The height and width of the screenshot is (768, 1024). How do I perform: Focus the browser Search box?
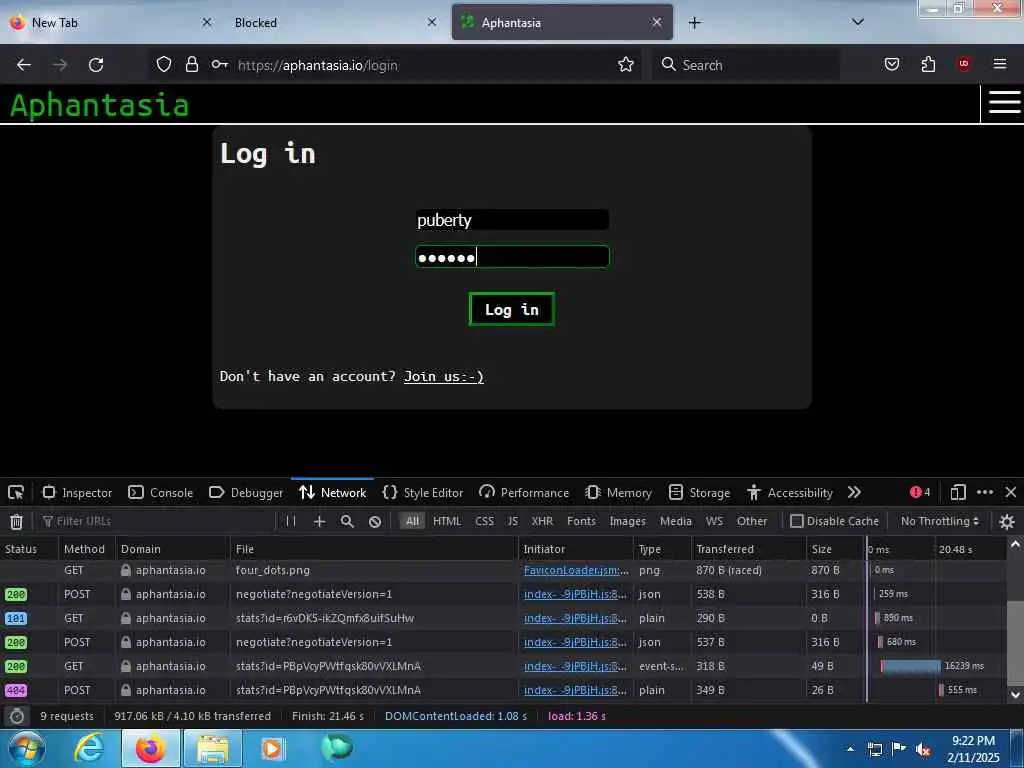746,65
